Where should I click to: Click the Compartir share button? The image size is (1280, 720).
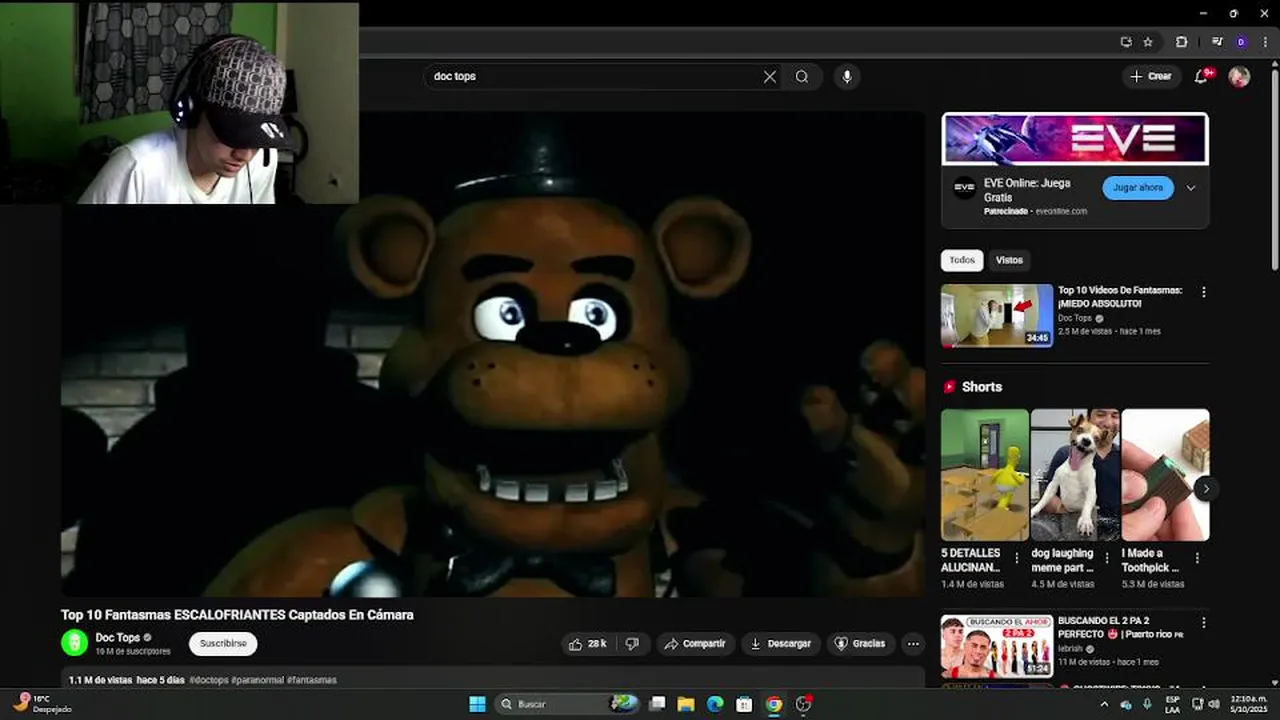pos(695,644)
